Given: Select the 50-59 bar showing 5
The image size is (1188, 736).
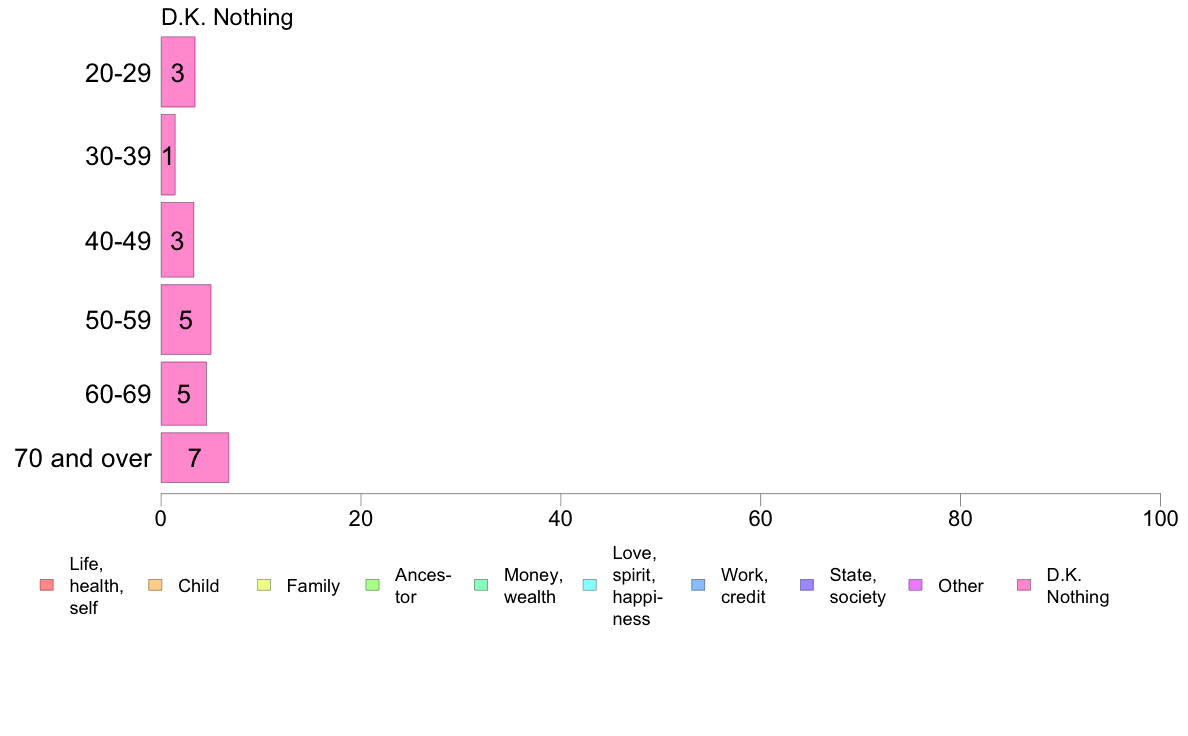Looking at the screenshot, I should click(x=186, y=319).
